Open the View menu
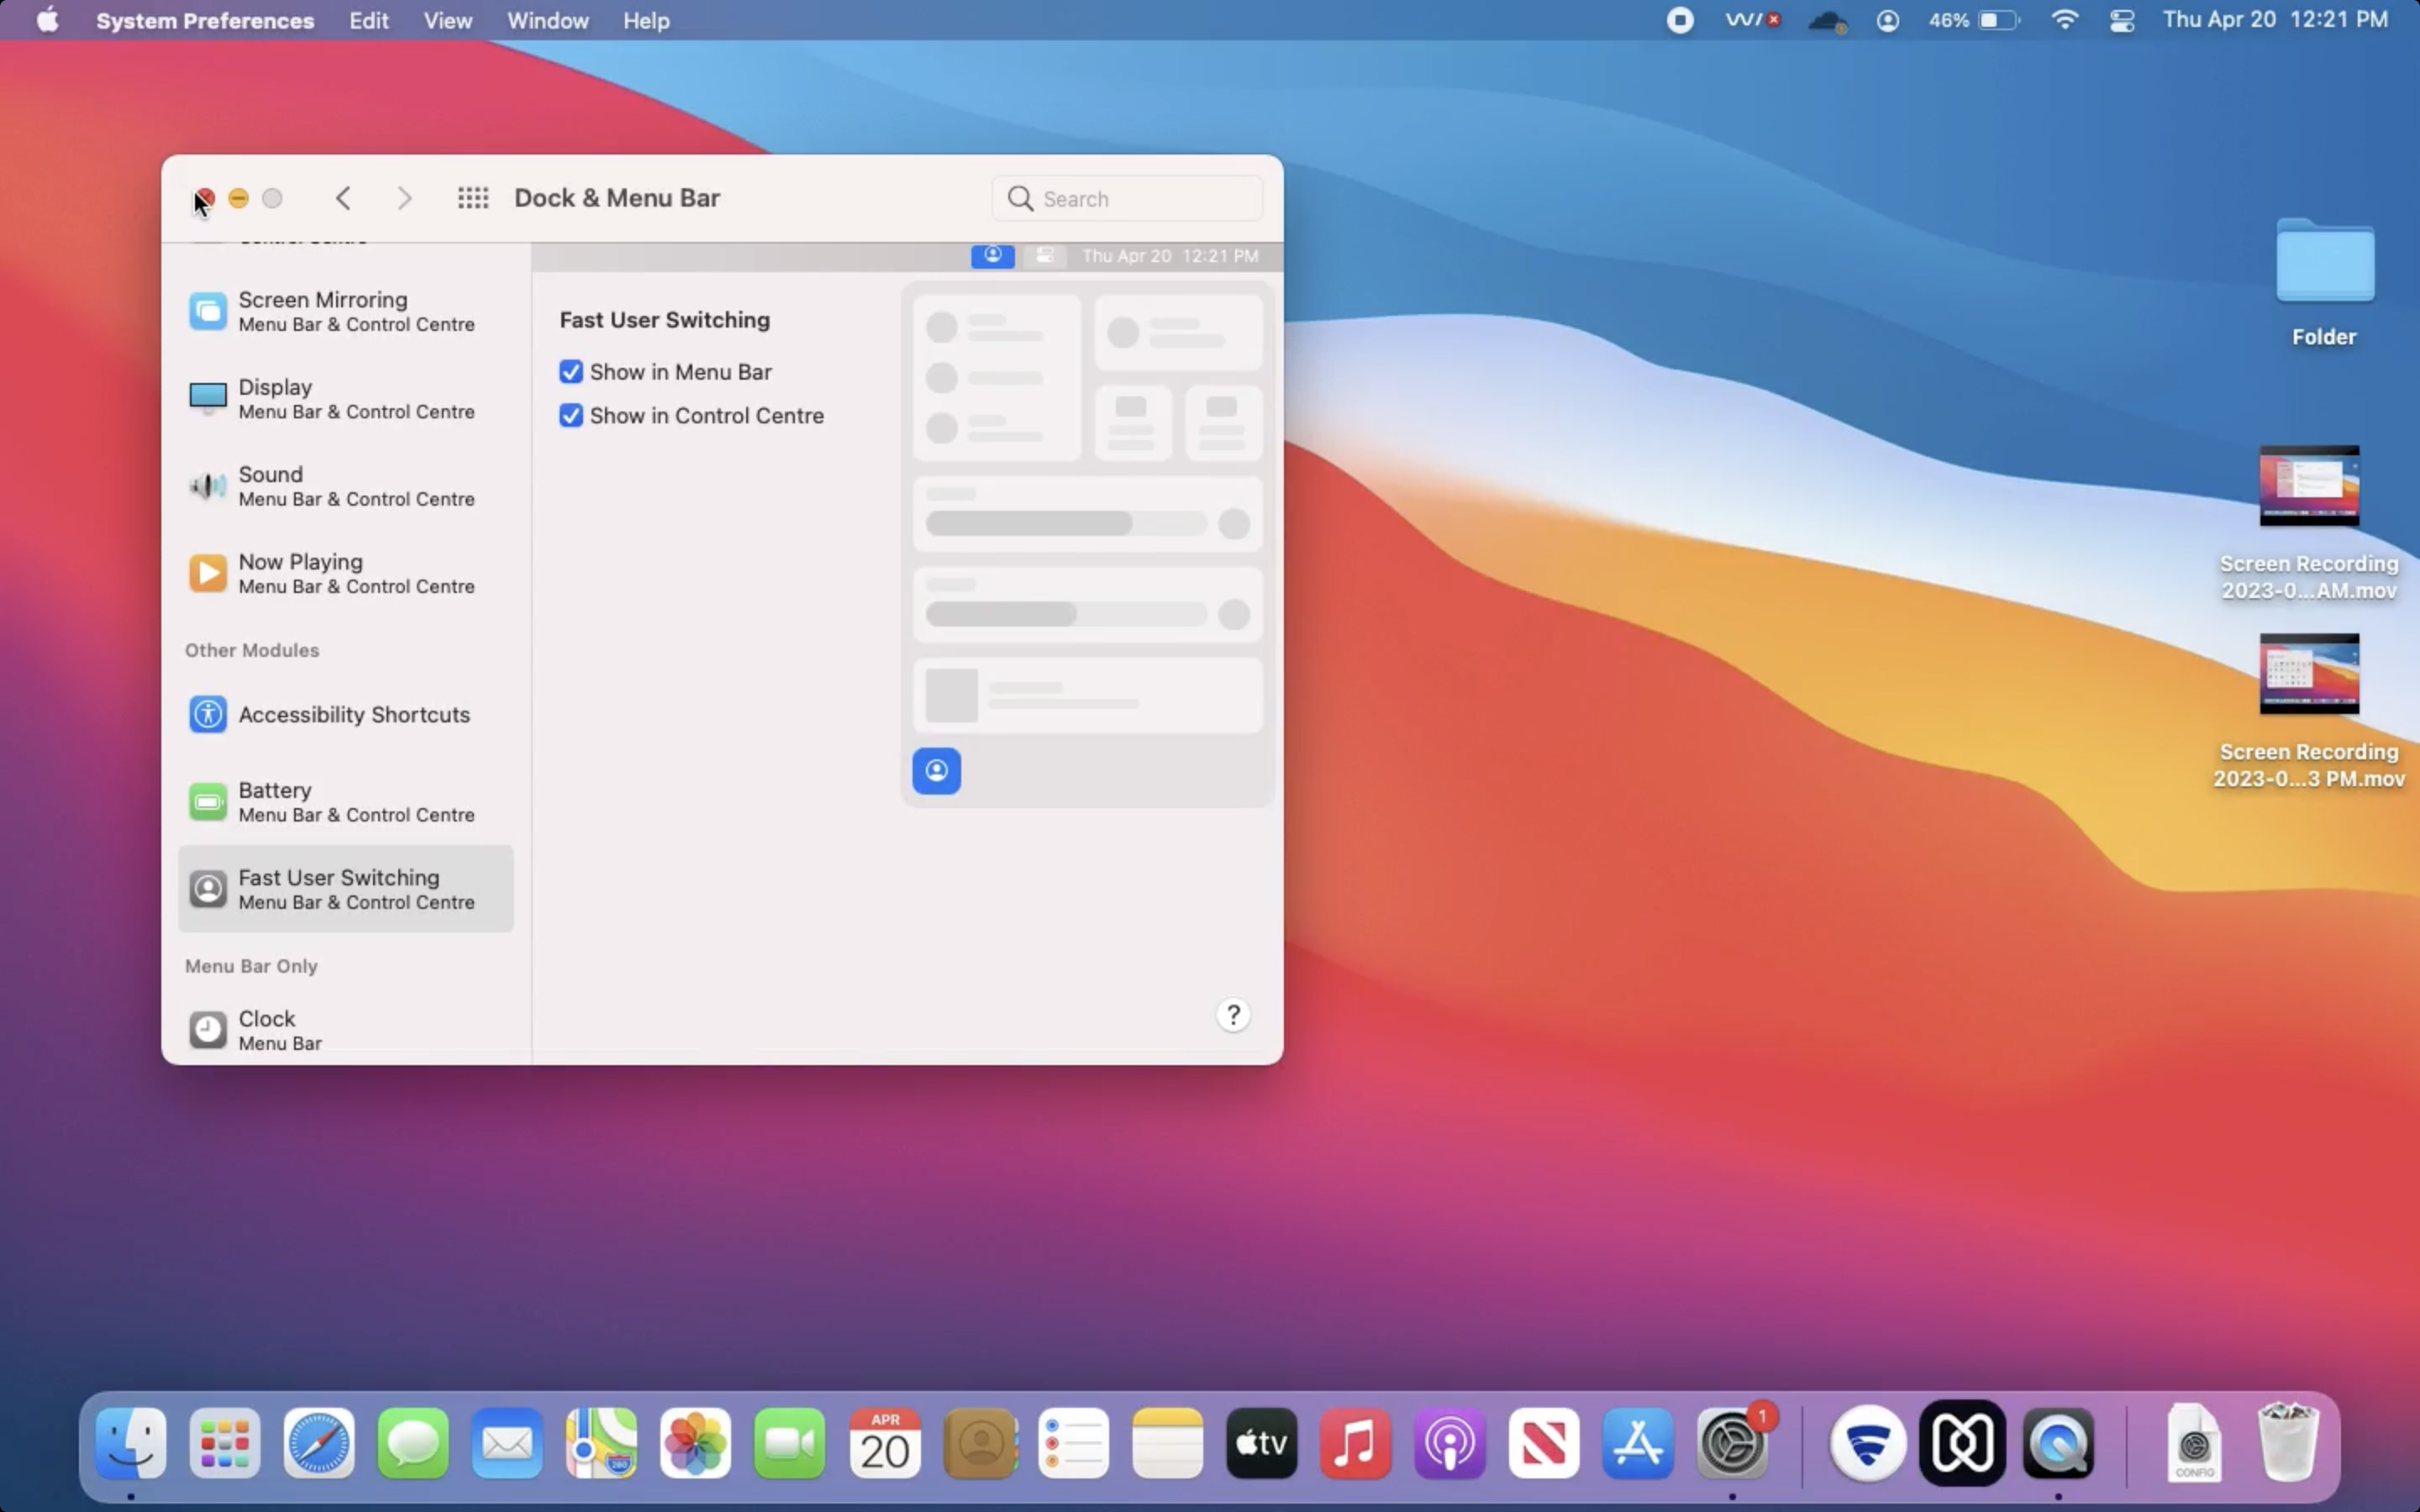 pyautogui.click(x=447, y=20)
